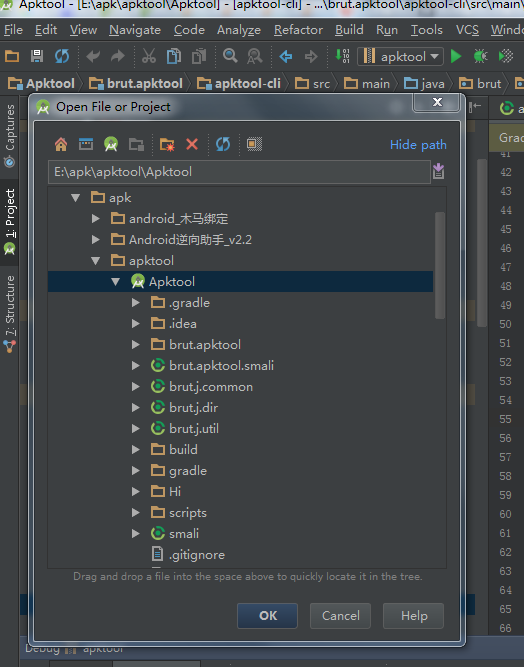Screen dimensions: 524x667
Task: Create new folder in dialog toolbar
Action: 167,145
